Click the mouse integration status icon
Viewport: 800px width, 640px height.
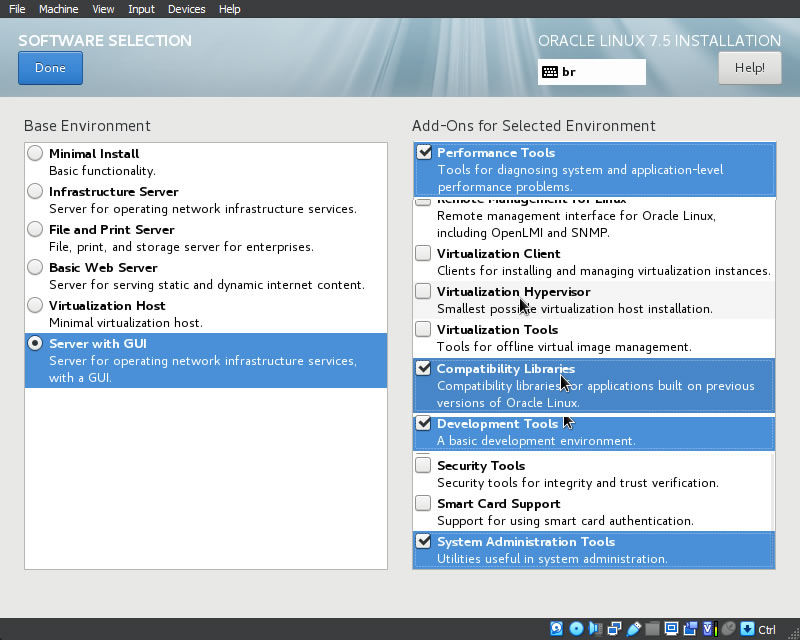click(x=730, y=629)
